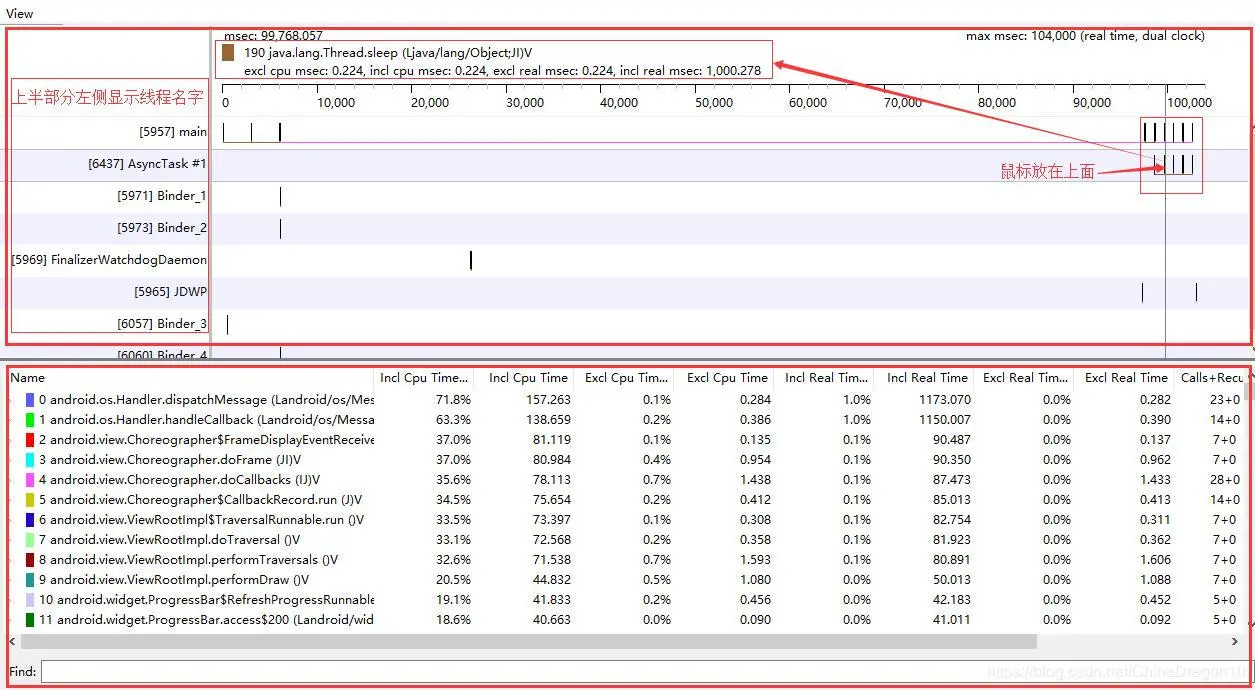Select the [5969] FinalizerWatchdogDaemon thread label
This screenshot has width=1255, height=690.
[109, 260]
